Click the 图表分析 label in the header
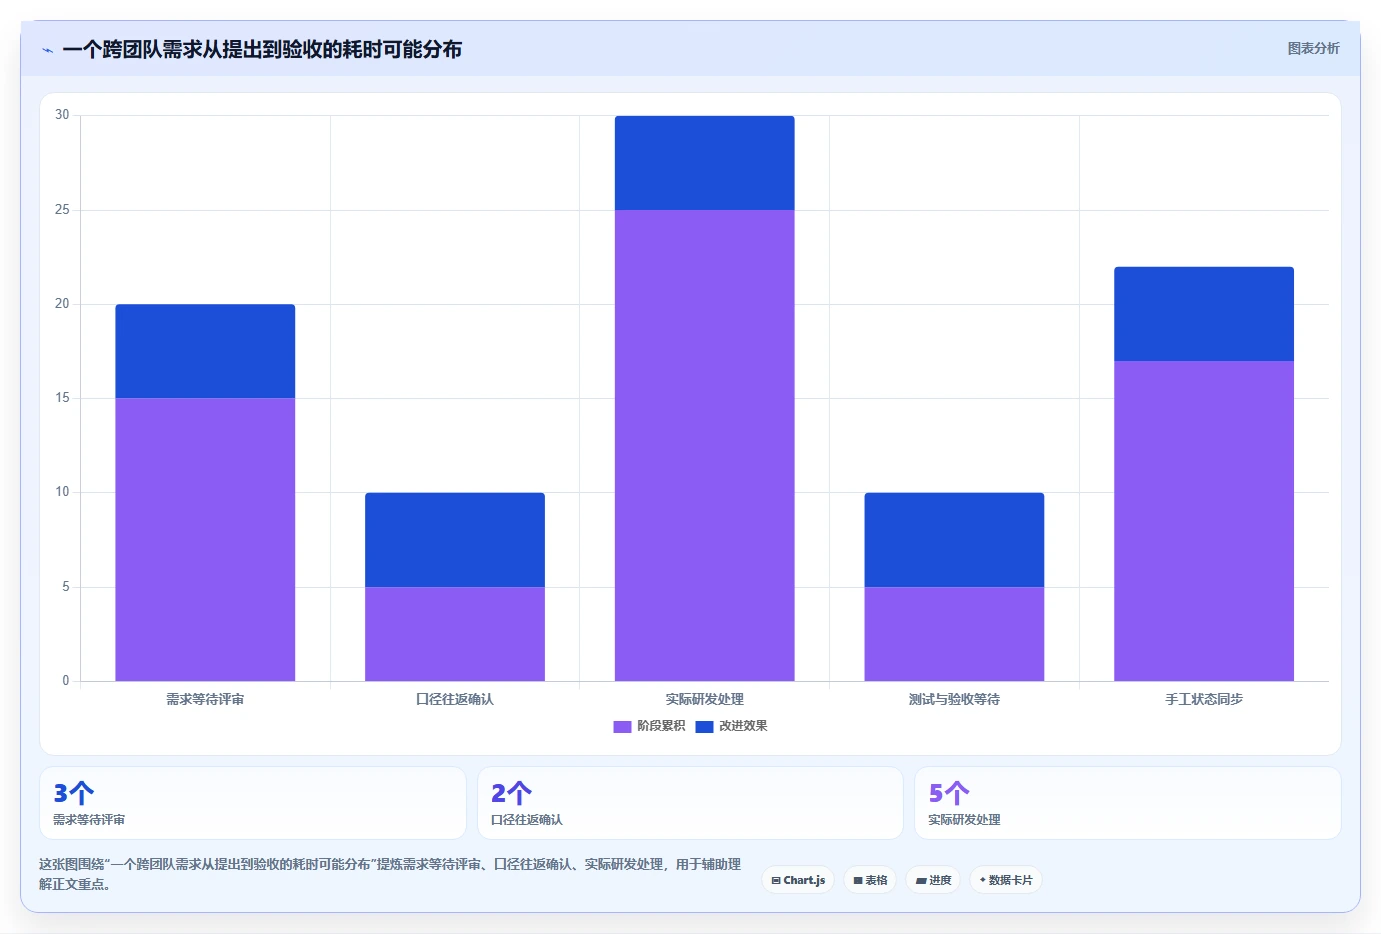1381x934 pixels. (1313, 48)
